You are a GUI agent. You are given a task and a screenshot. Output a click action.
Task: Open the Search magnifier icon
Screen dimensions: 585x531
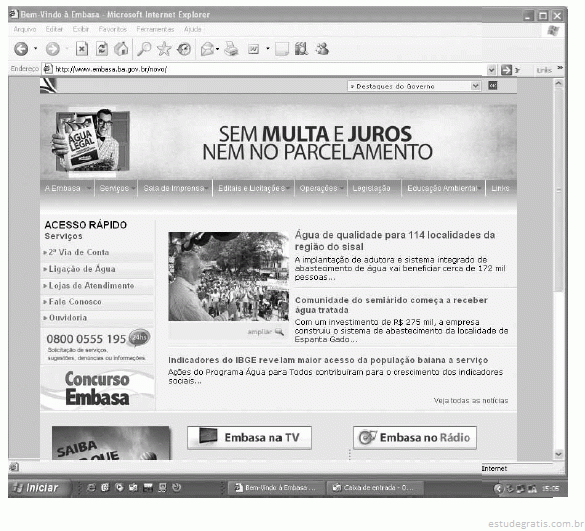point(144,49)
